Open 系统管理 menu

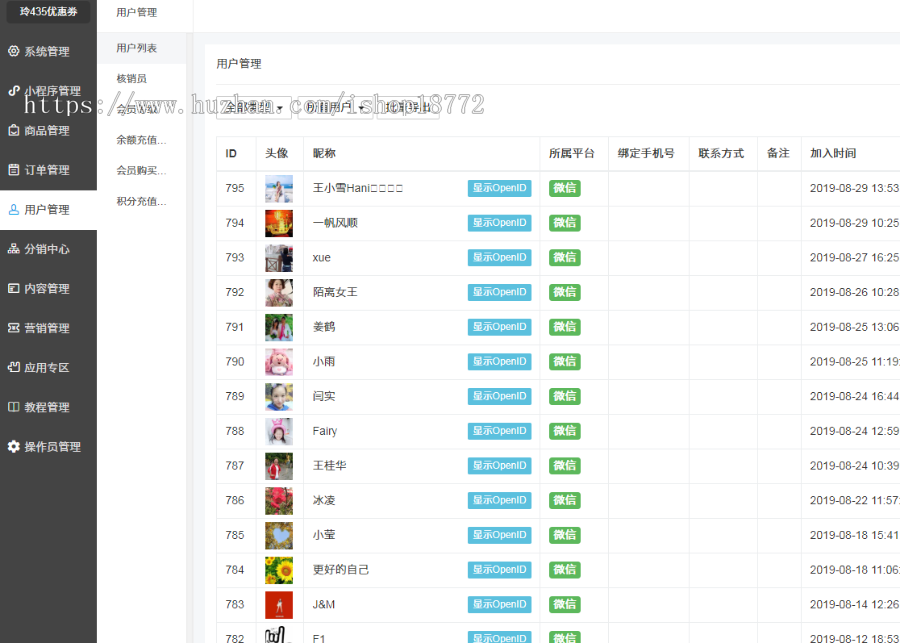pyautogui.click(x=48, y=51)
